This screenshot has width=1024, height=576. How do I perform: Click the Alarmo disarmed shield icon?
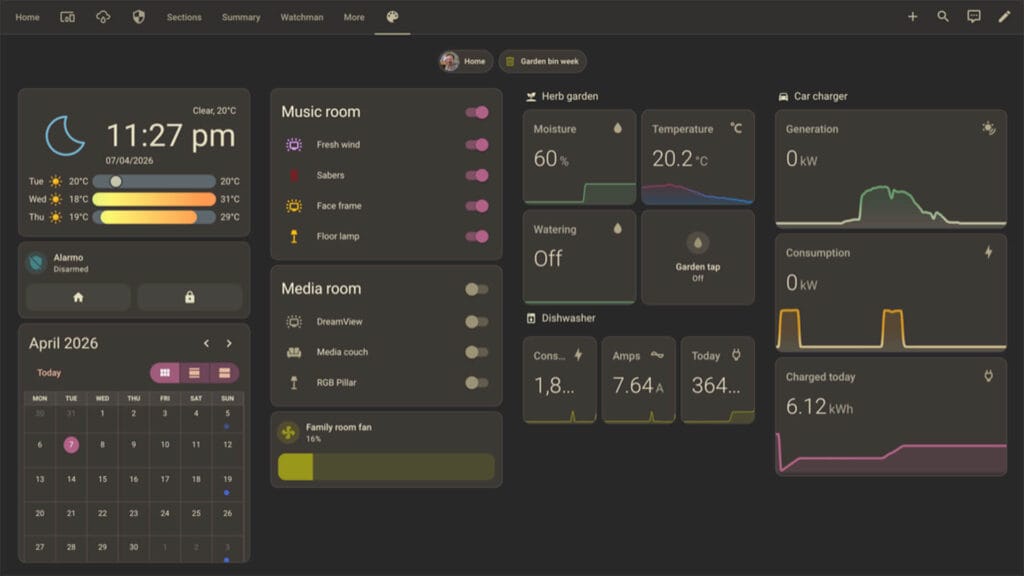point(37,263)
